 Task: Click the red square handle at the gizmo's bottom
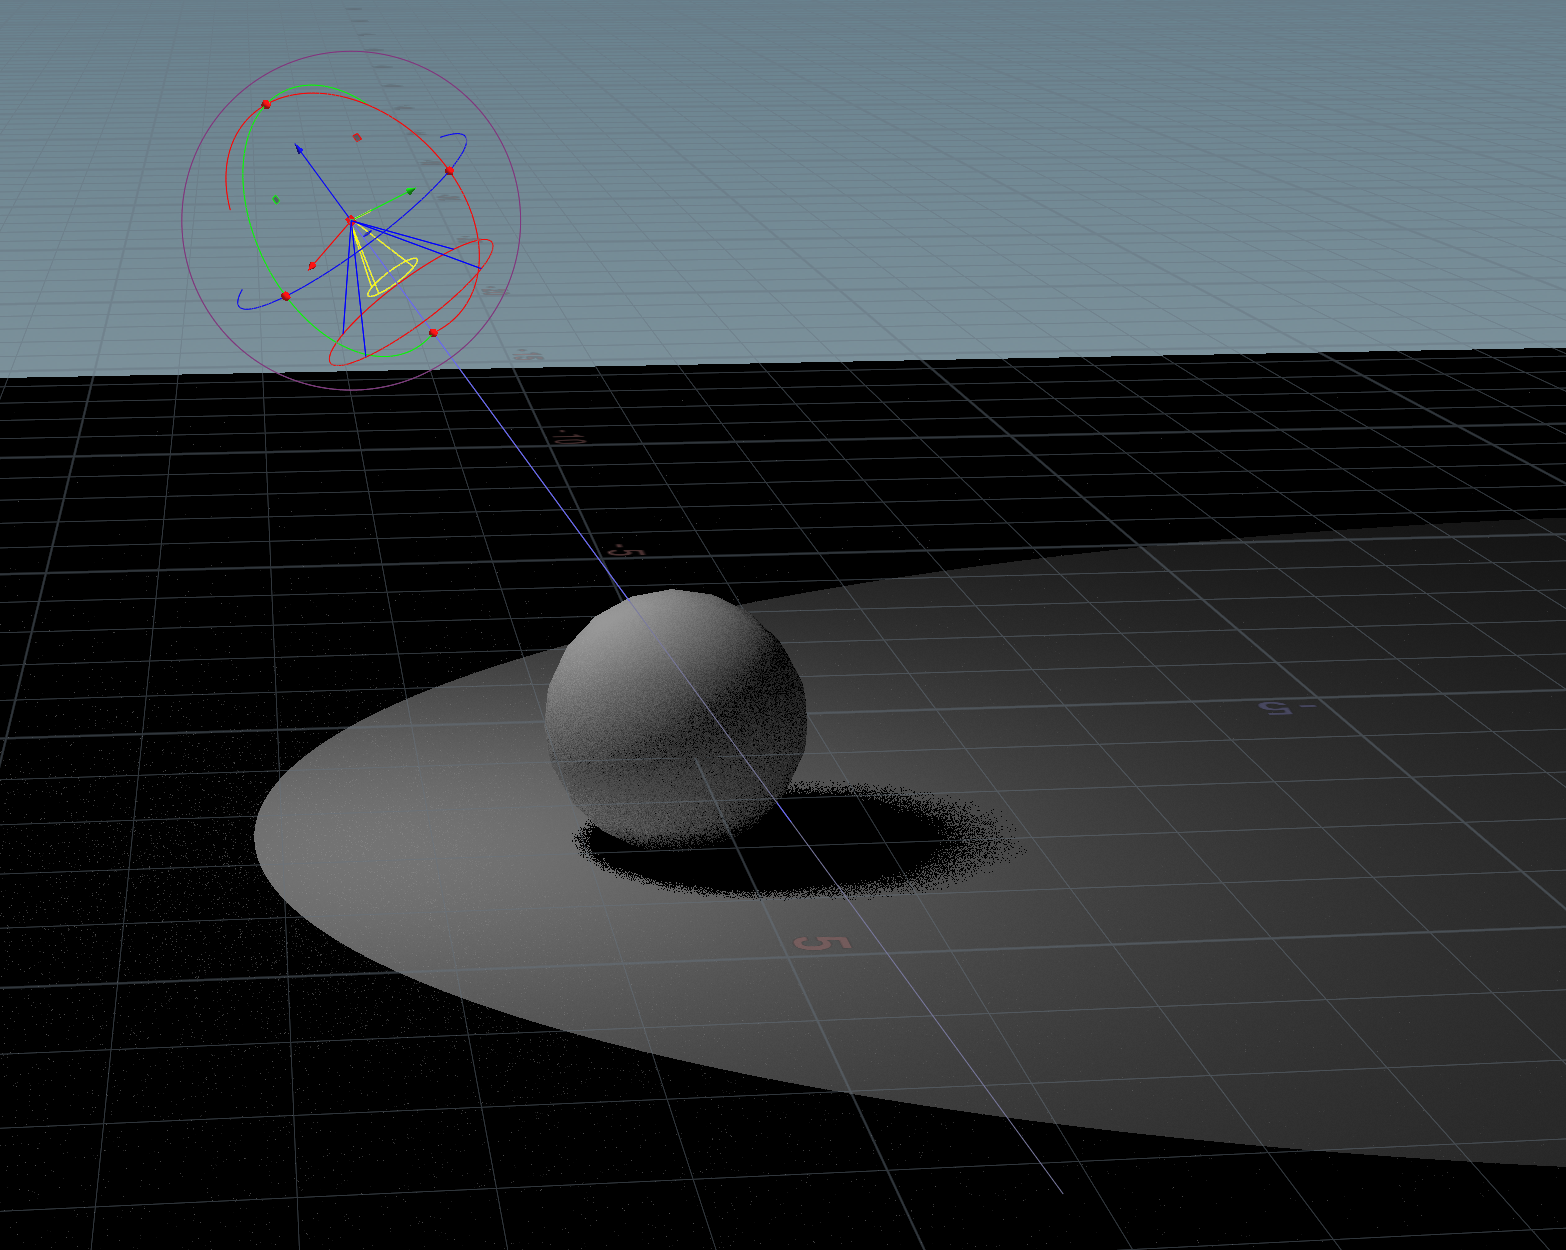tap(433, 333)
